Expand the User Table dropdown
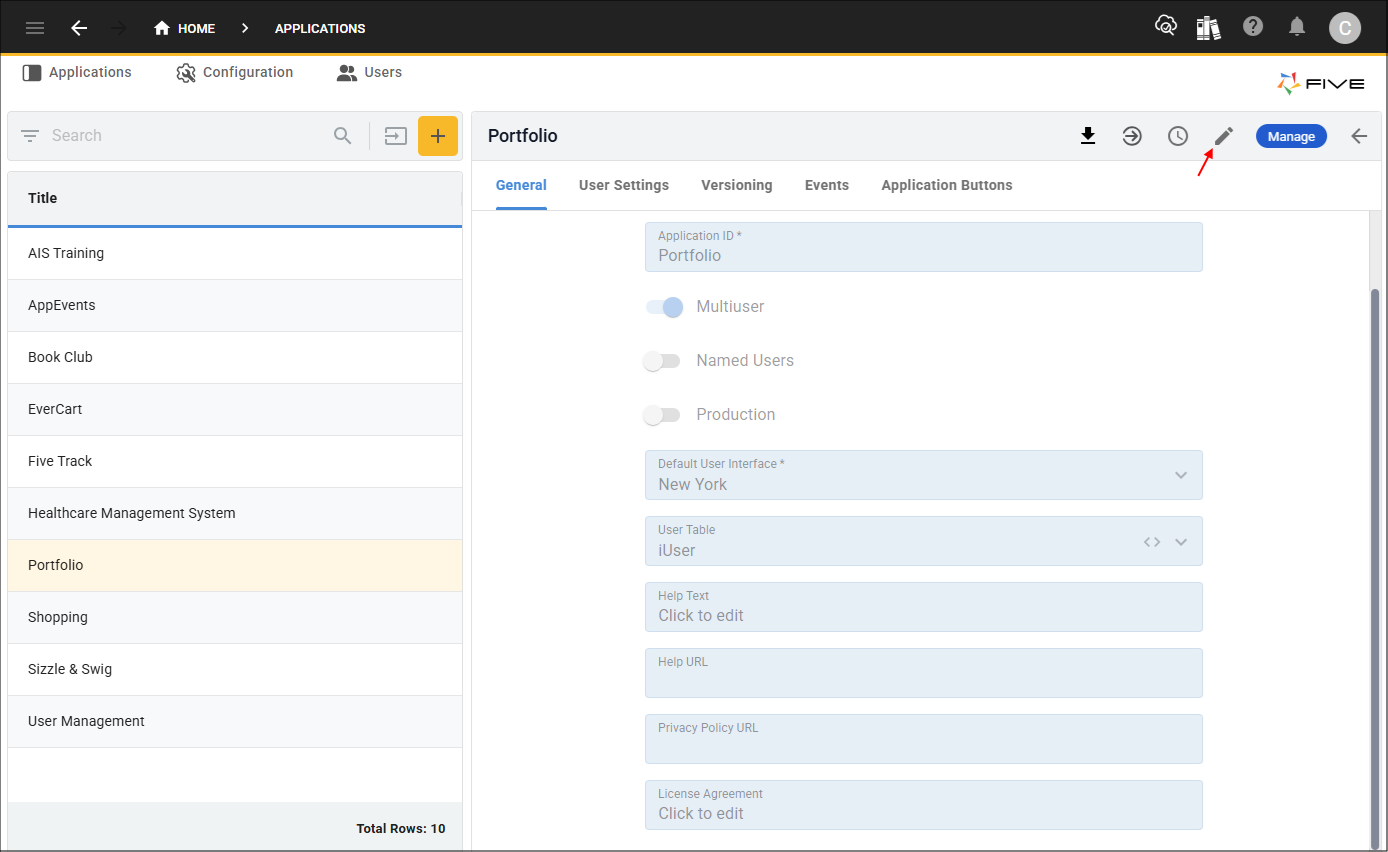 [x=1181, y=542]
